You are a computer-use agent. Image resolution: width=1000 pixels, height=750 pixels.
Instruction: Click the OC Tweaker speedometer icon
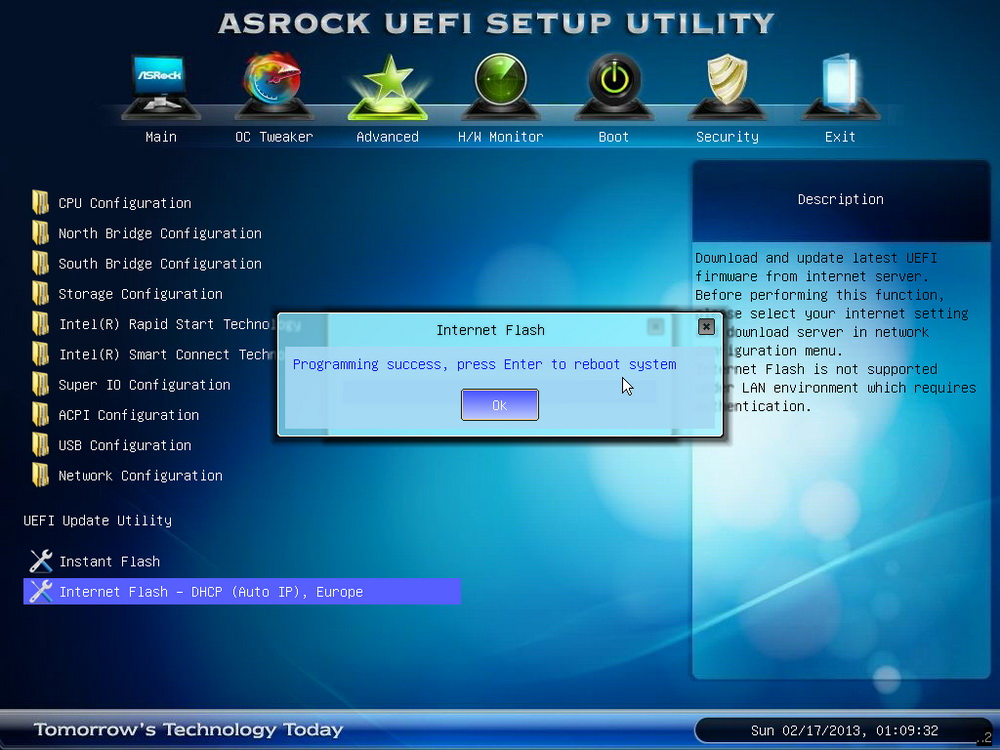click(274, 86)
